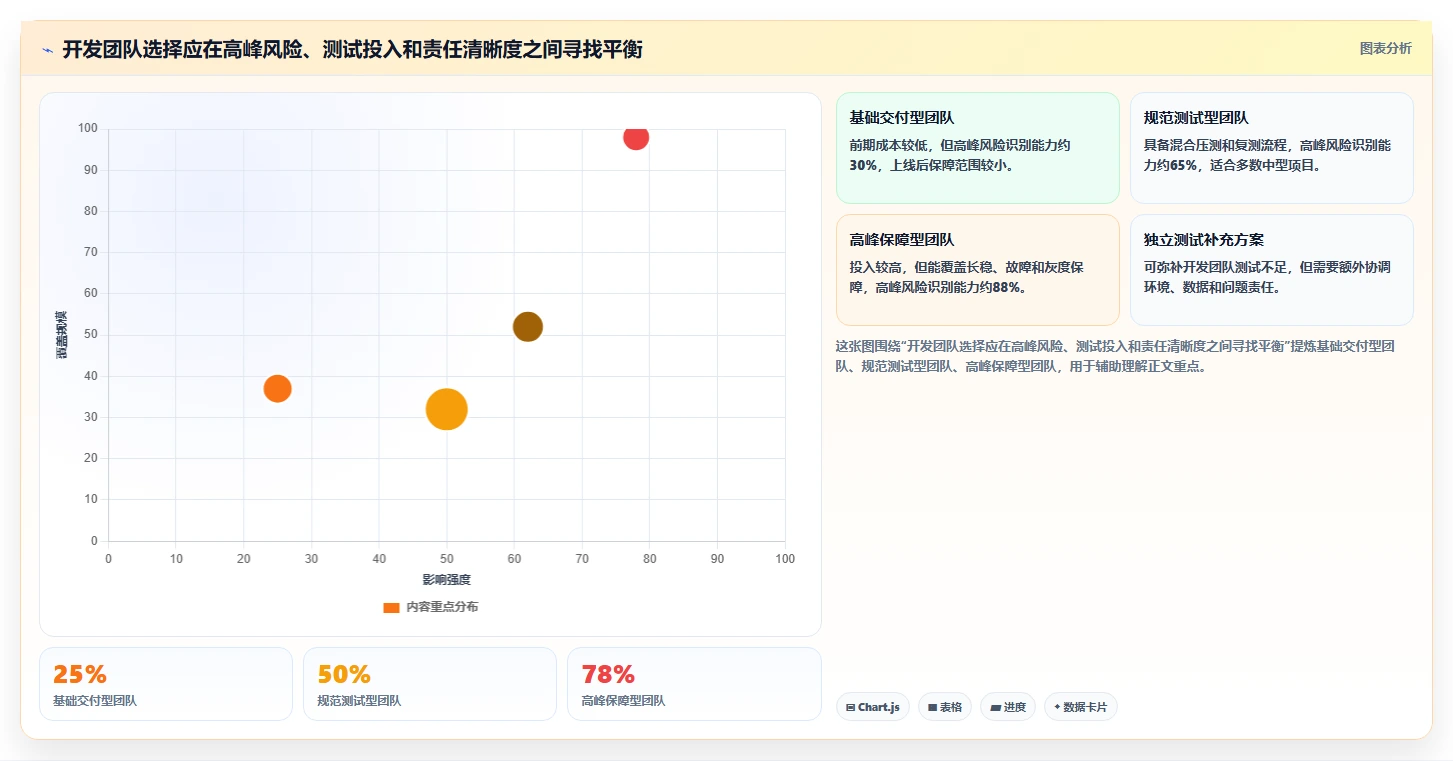Open the 高峰保障型团队 description card
1453x761 pixels.
(977, 270)
